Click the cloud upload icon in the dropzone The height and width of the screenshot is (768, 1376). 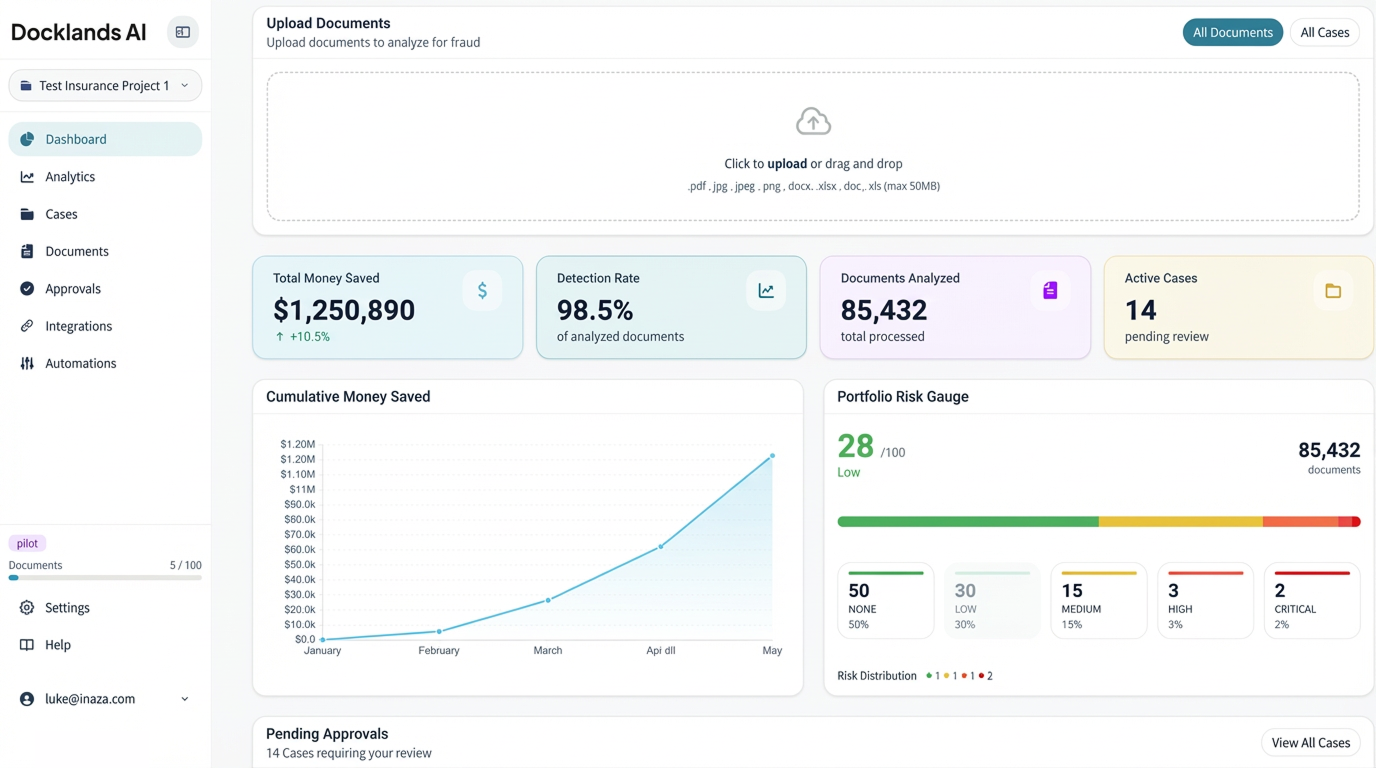point(813,120)
